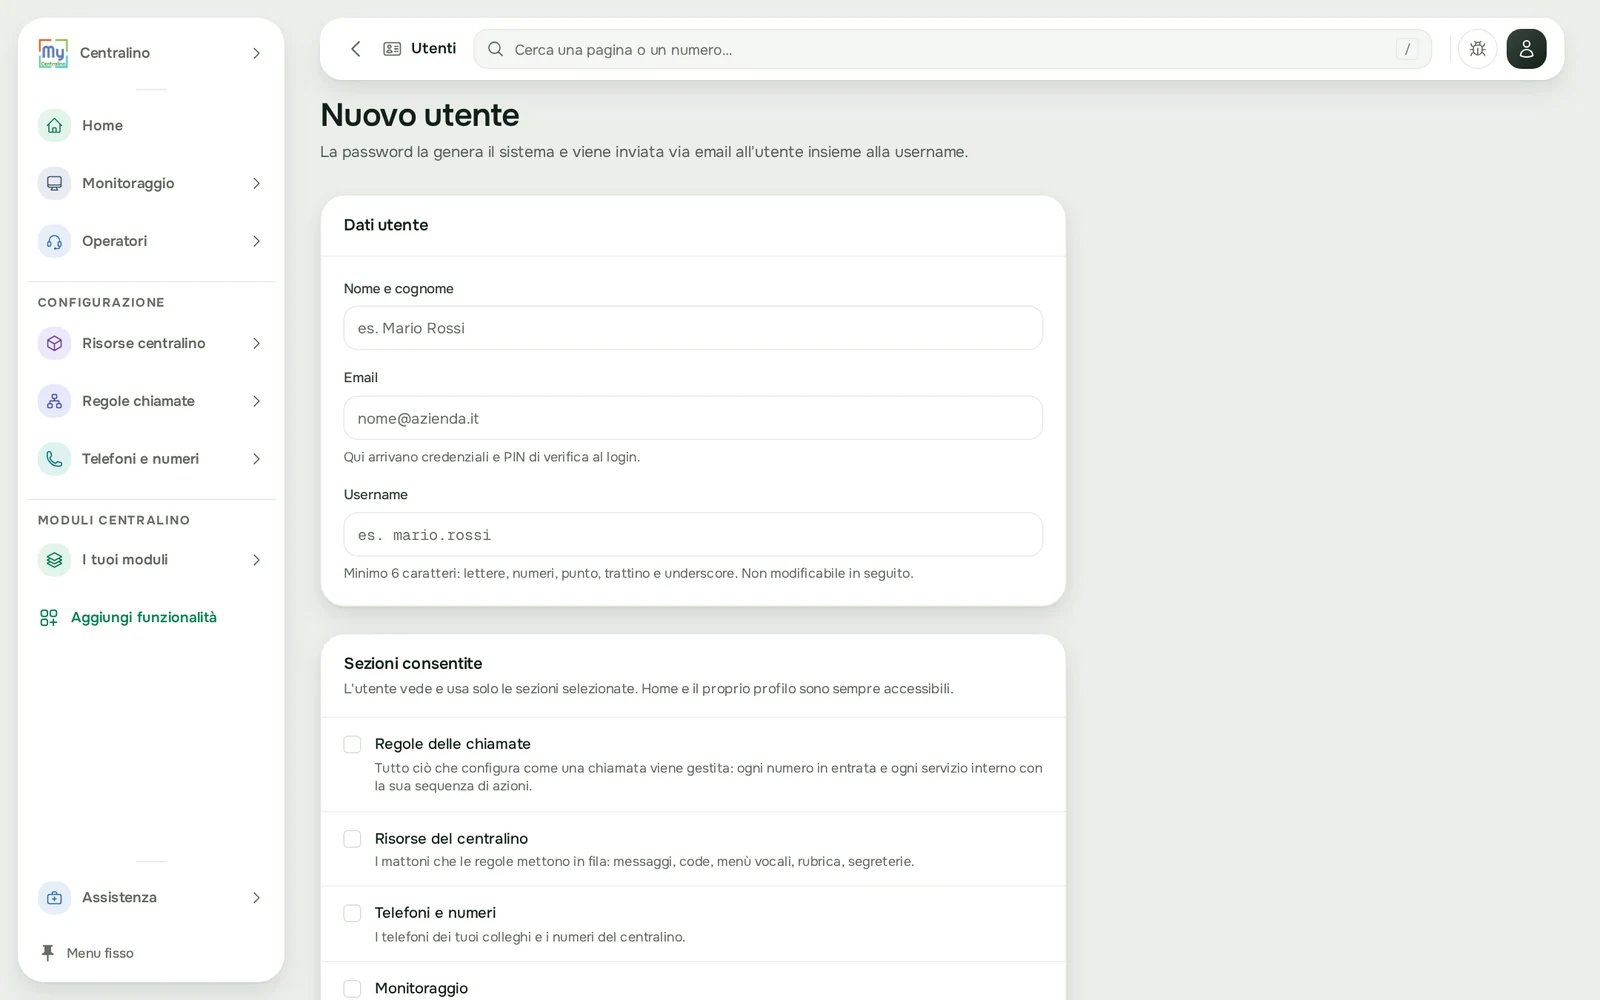Focus the Username input field

[693, 535]
